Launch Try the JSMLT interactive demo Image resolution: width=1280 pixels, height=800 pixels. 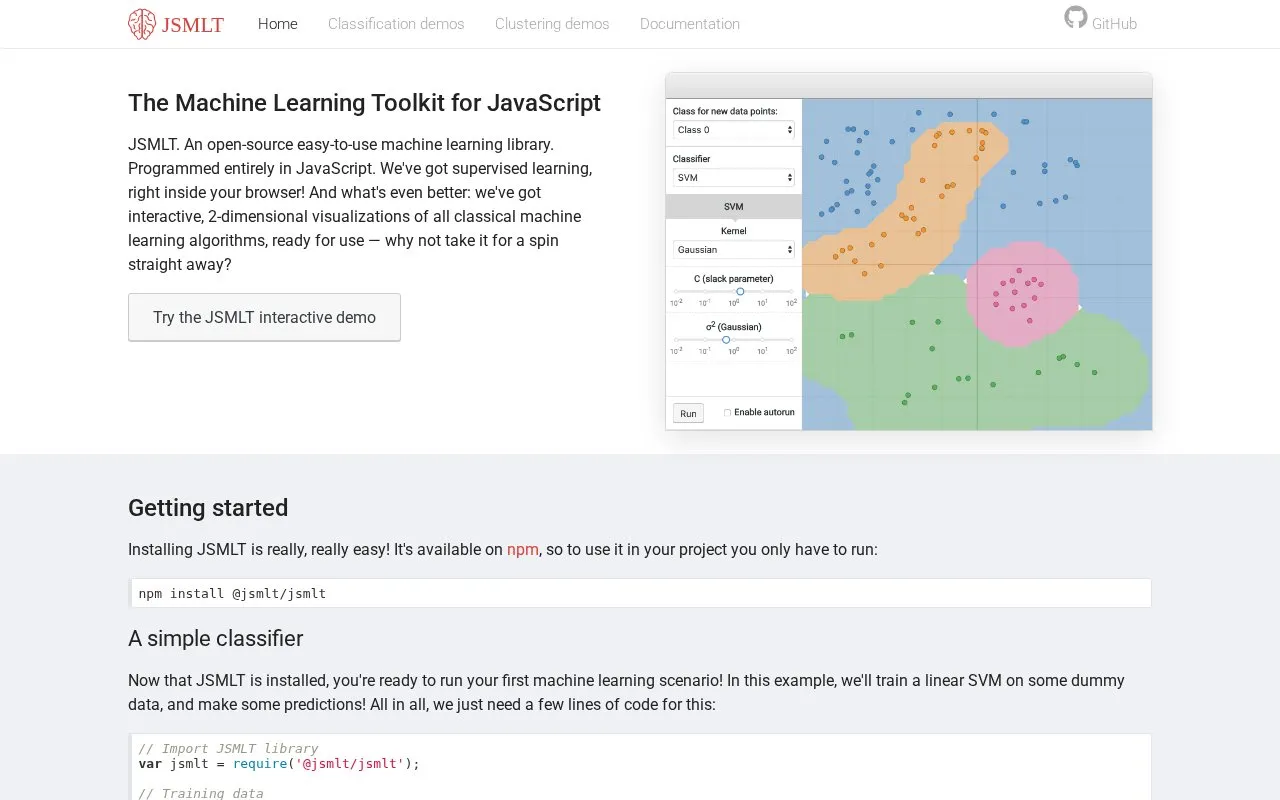[264, 317]
